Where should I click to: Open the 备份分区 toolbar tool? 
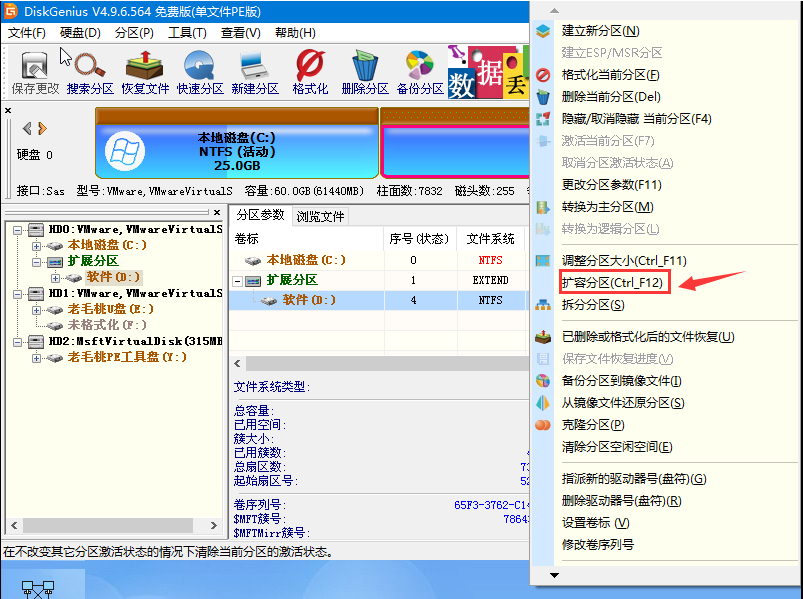(420, 72)
